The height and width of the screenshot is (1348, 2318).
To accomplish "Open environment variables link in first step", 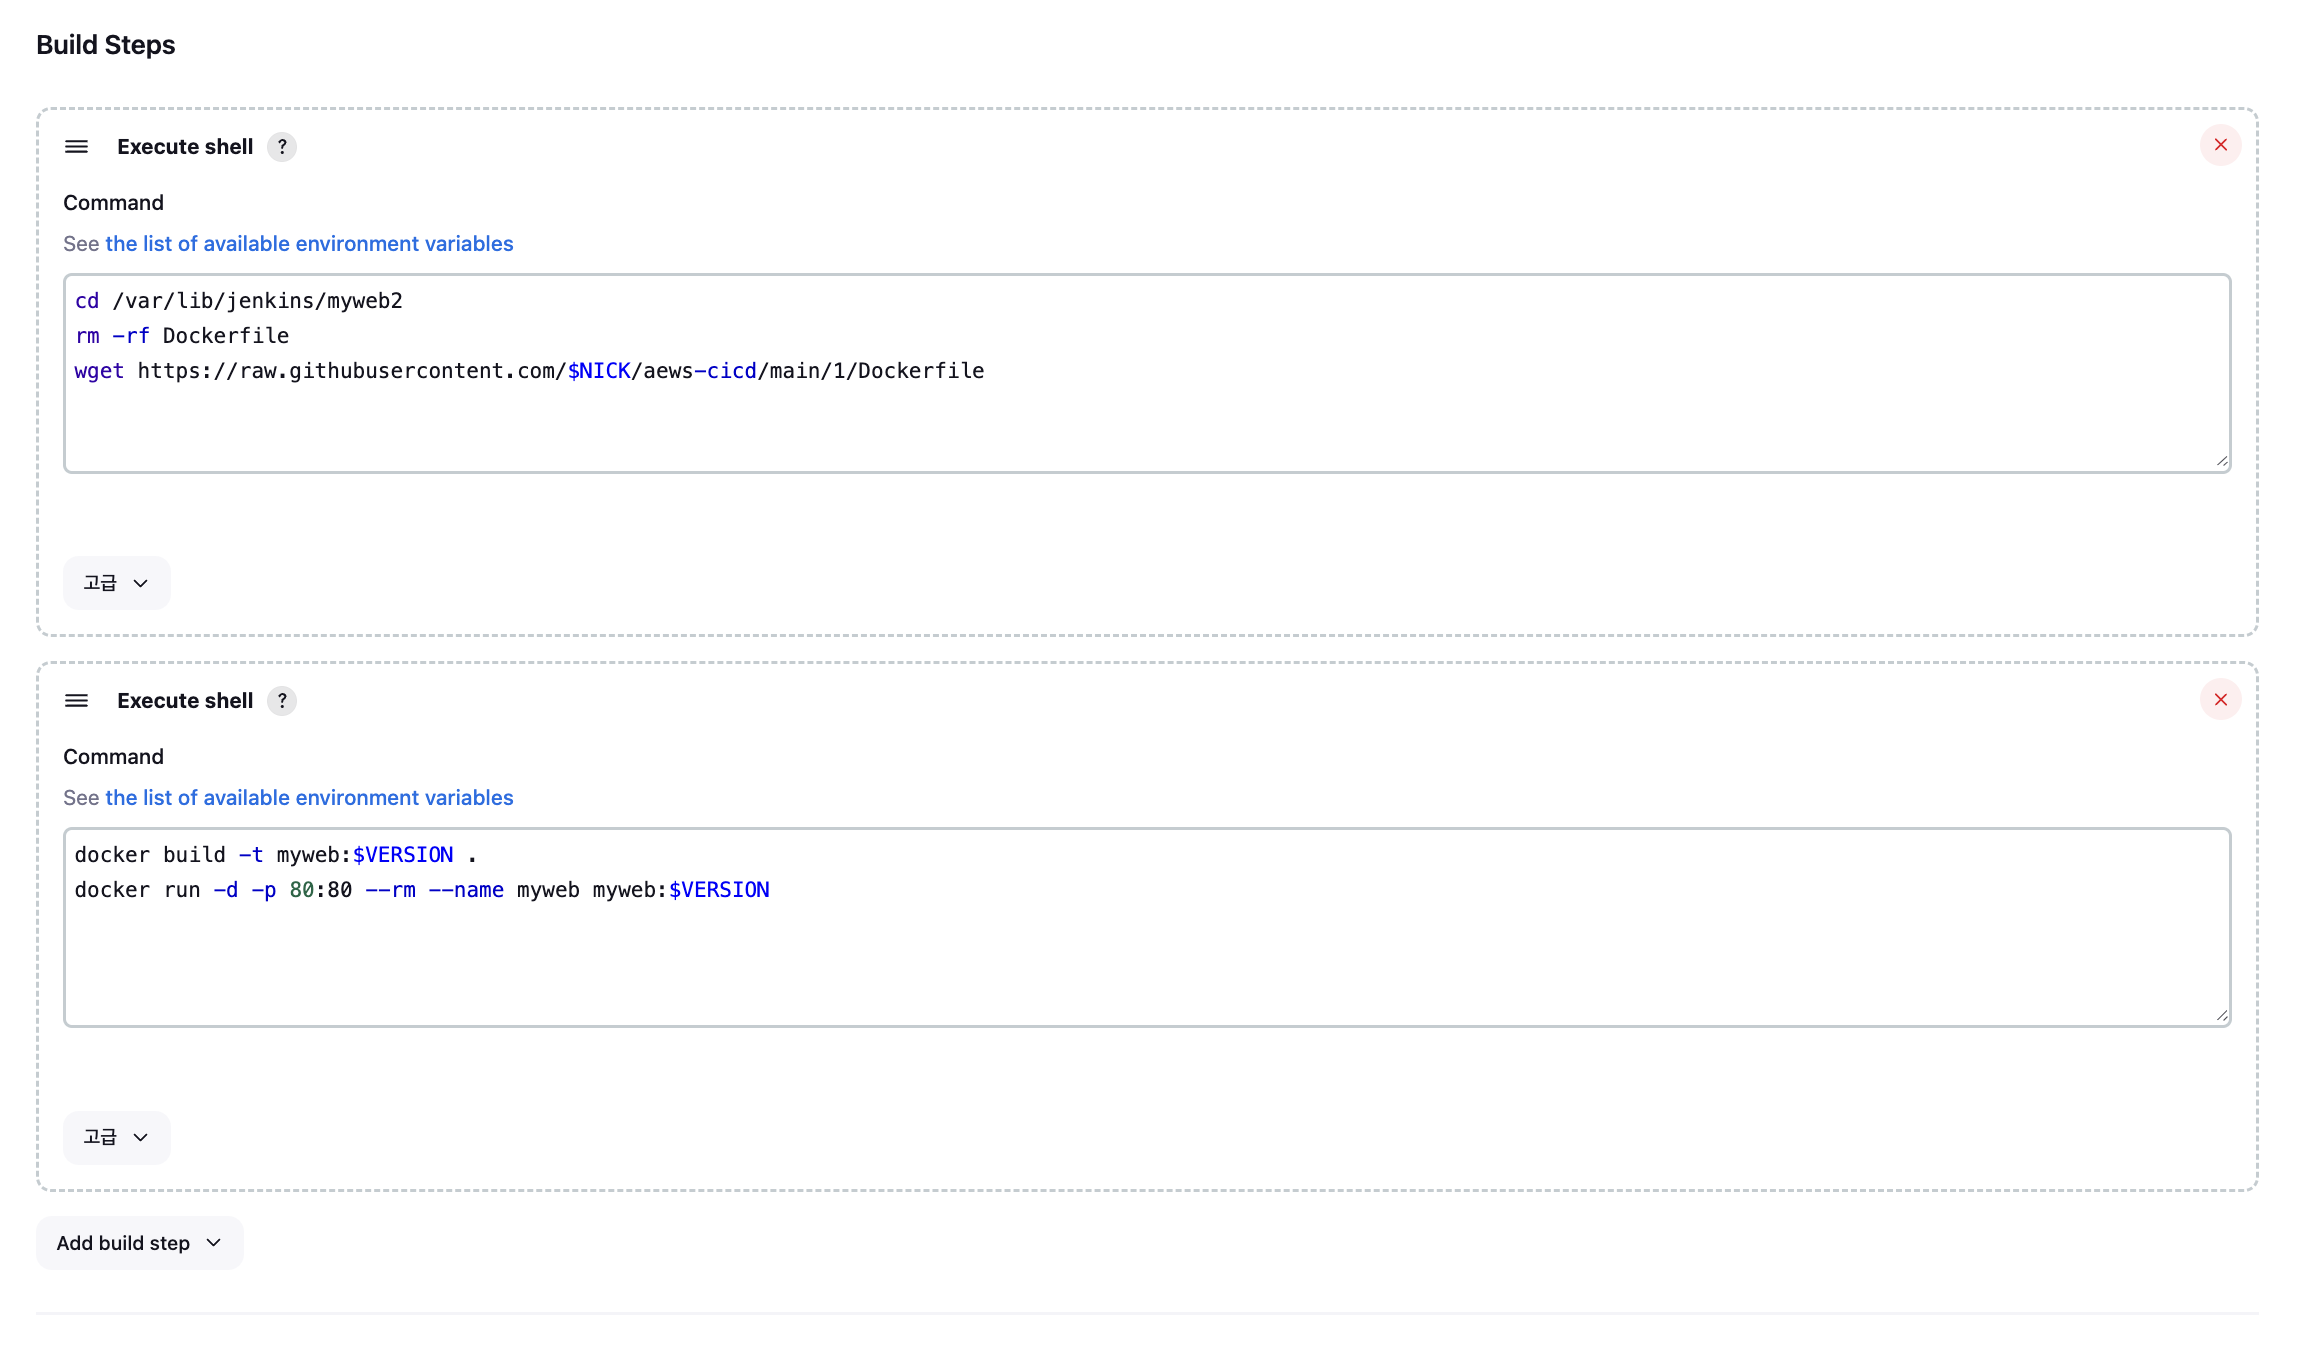I will click(309, 244).
